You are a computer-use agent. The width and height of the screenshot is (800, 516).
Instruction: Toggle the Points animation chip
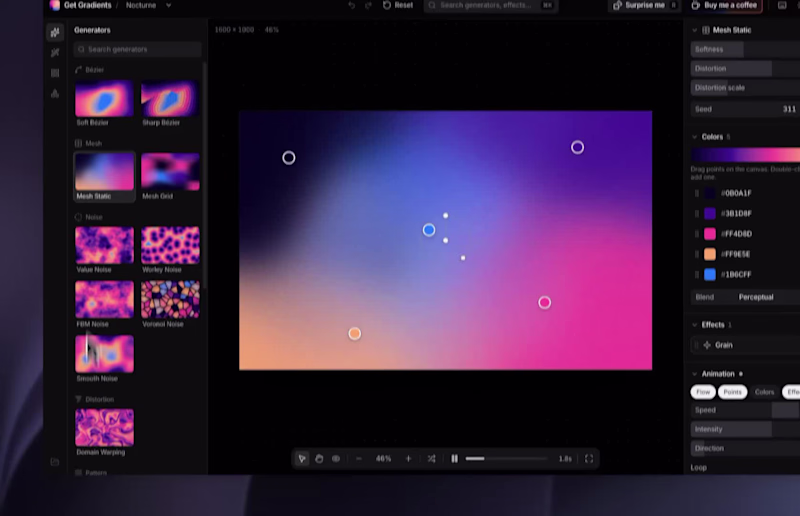click(733, 392)
